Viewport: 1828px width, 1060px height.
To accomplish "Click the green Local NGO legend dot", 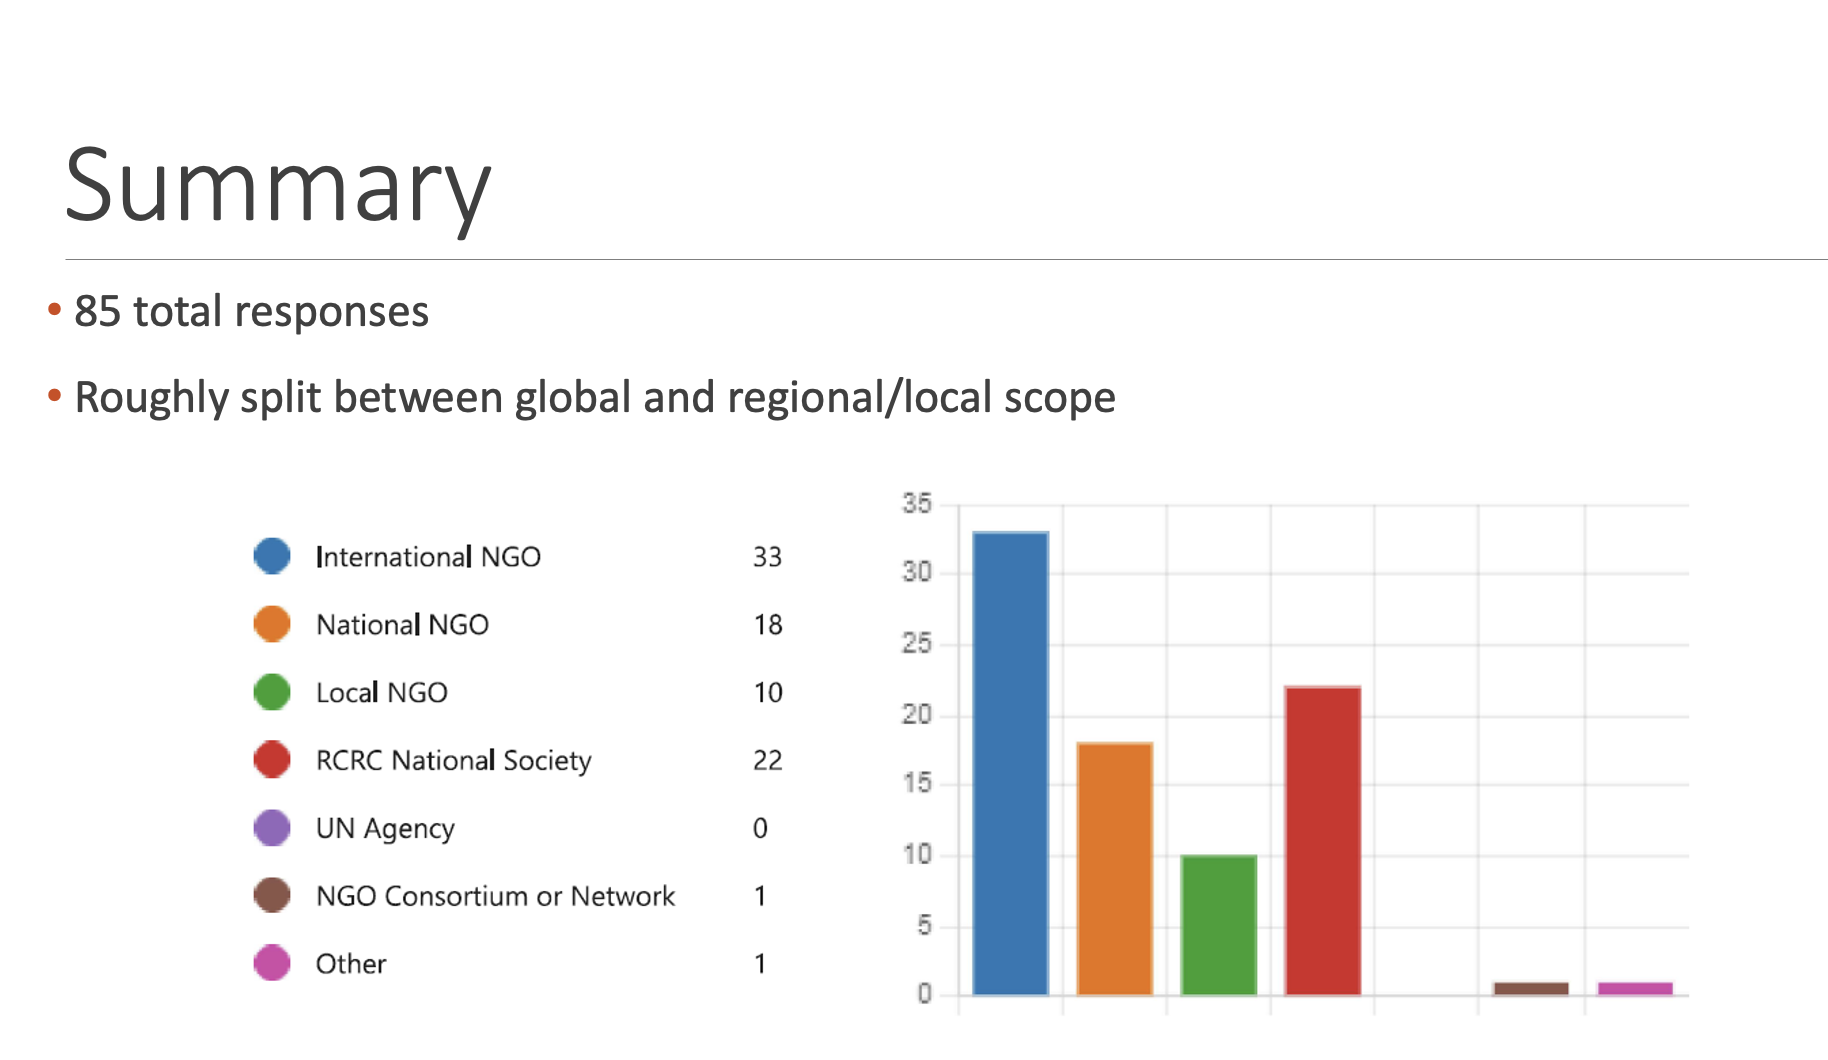I will tap(272, 692).
